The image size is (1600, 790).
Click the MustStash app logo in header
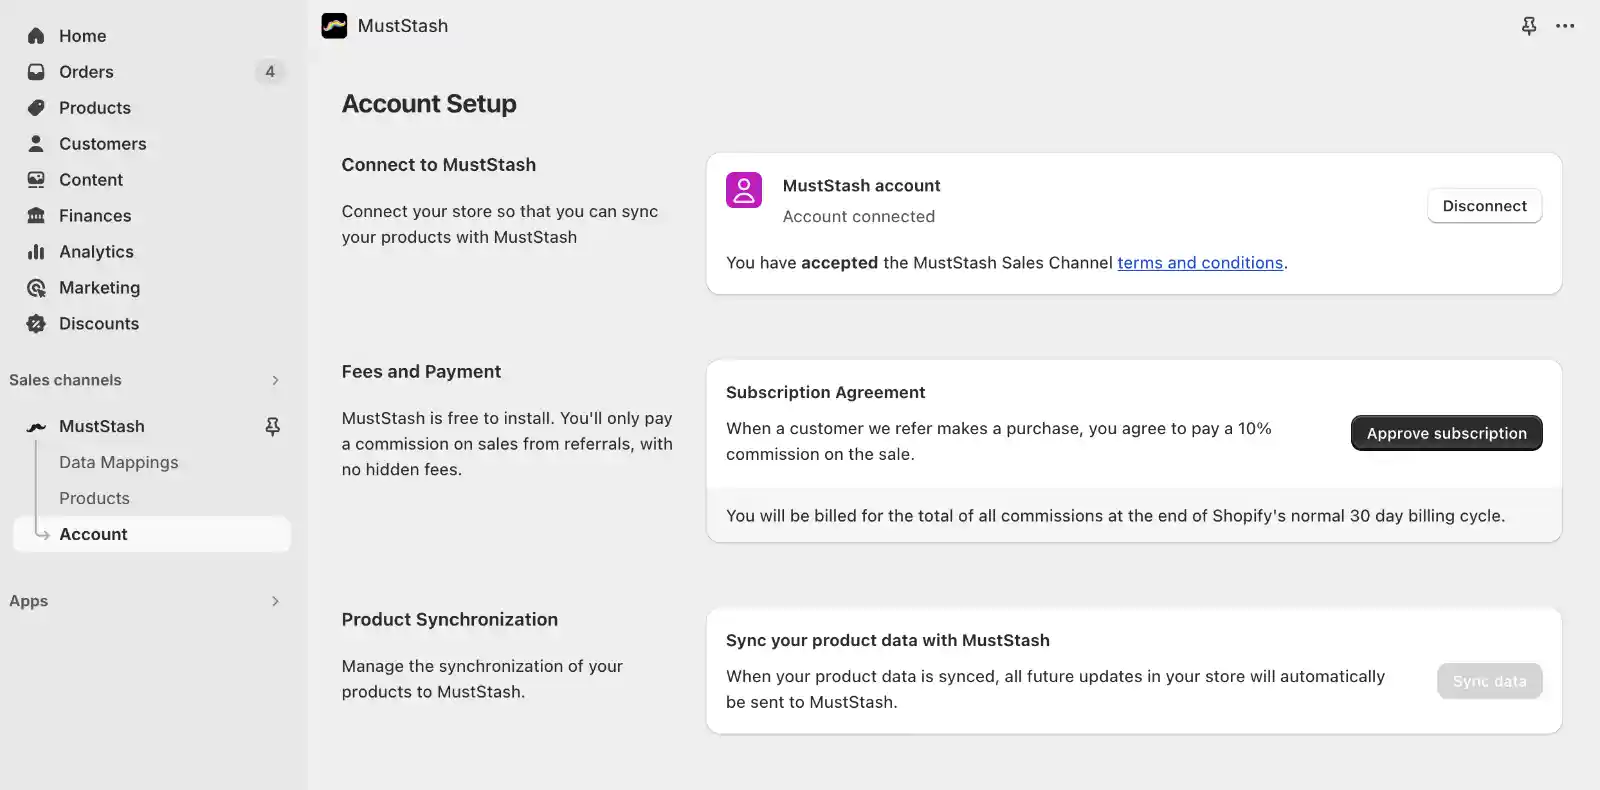334,26
